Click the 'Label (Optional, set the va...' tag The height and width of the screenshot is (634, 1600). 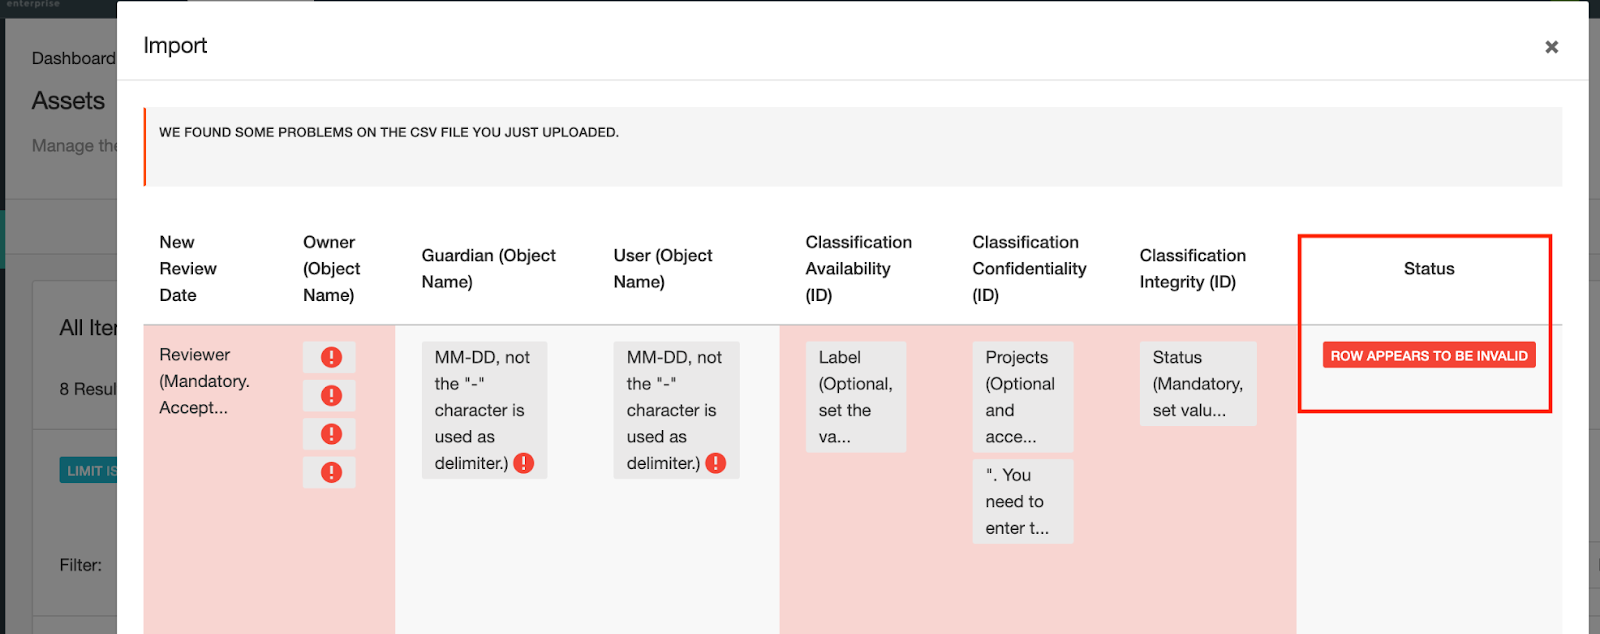tap(855, 397)
